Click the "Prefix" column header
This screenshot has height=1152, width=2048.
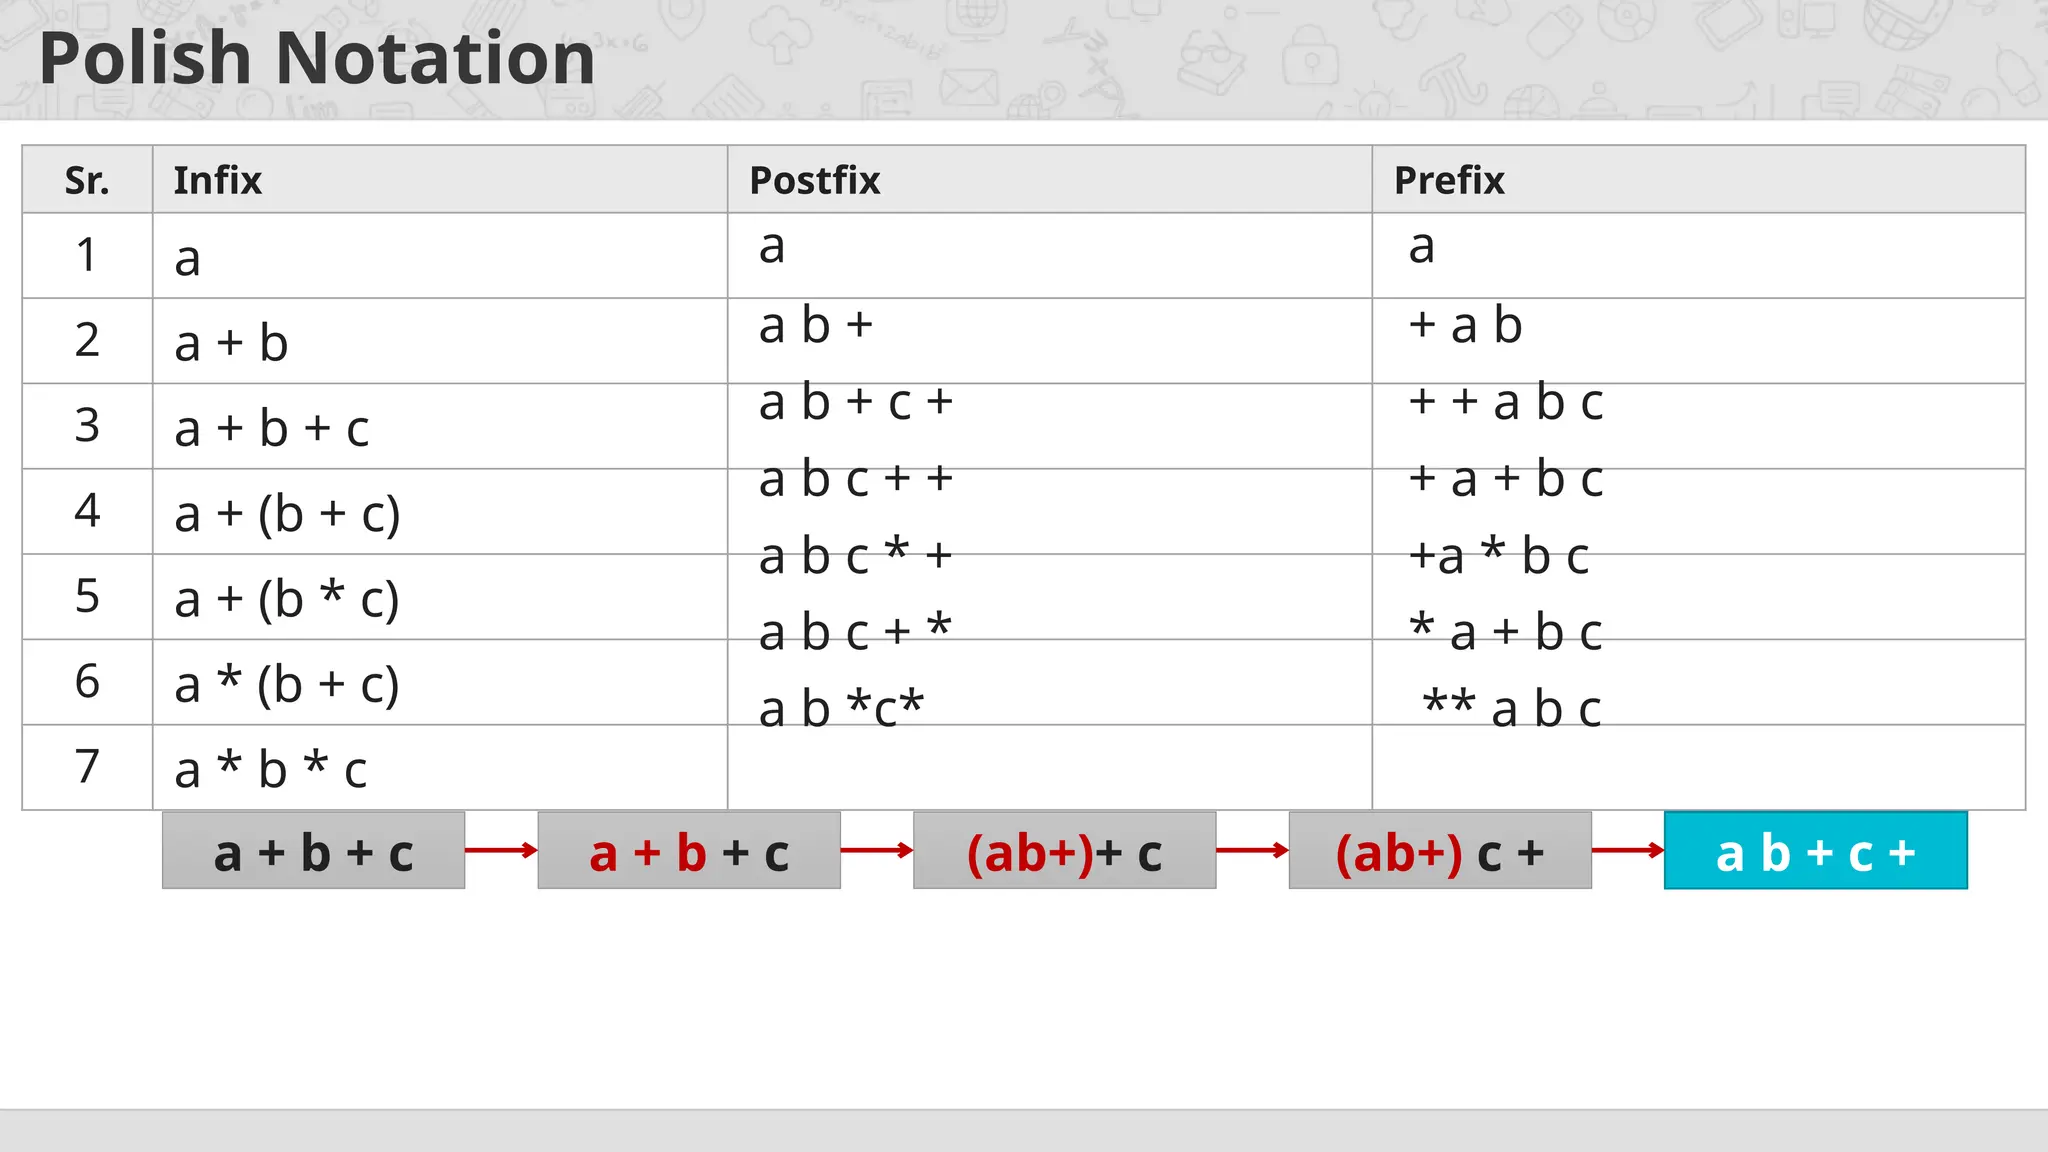[1448, 180]
